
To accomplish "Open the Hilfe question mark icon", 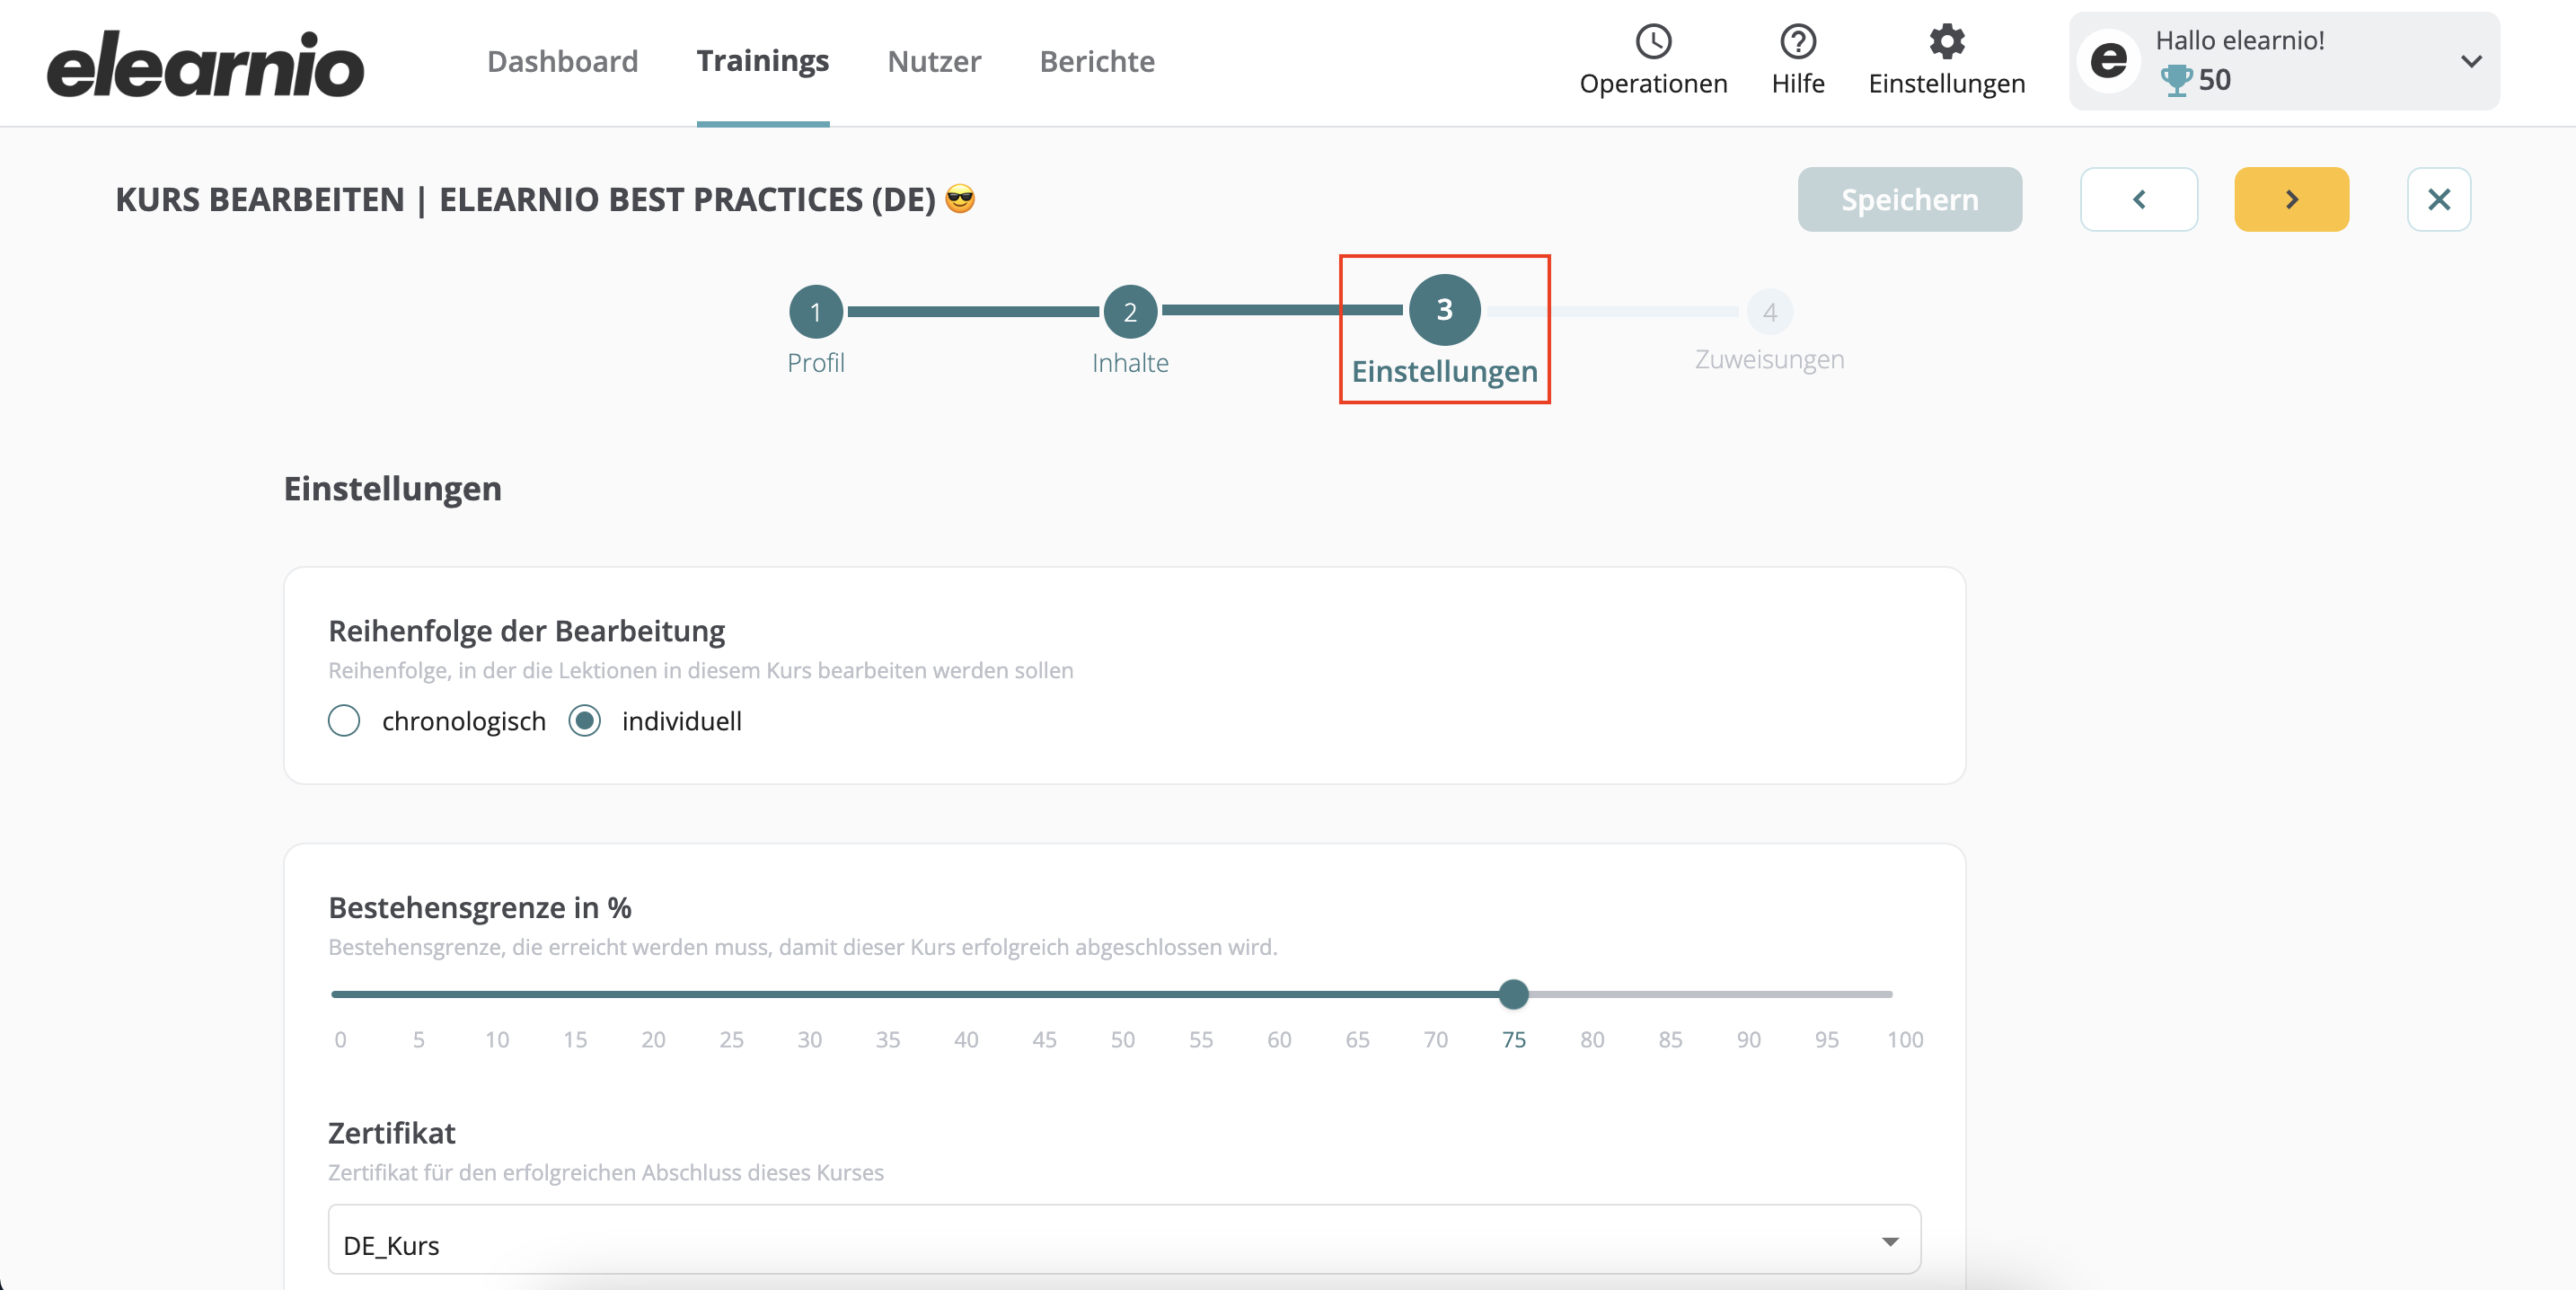I will click(1797, 41).
